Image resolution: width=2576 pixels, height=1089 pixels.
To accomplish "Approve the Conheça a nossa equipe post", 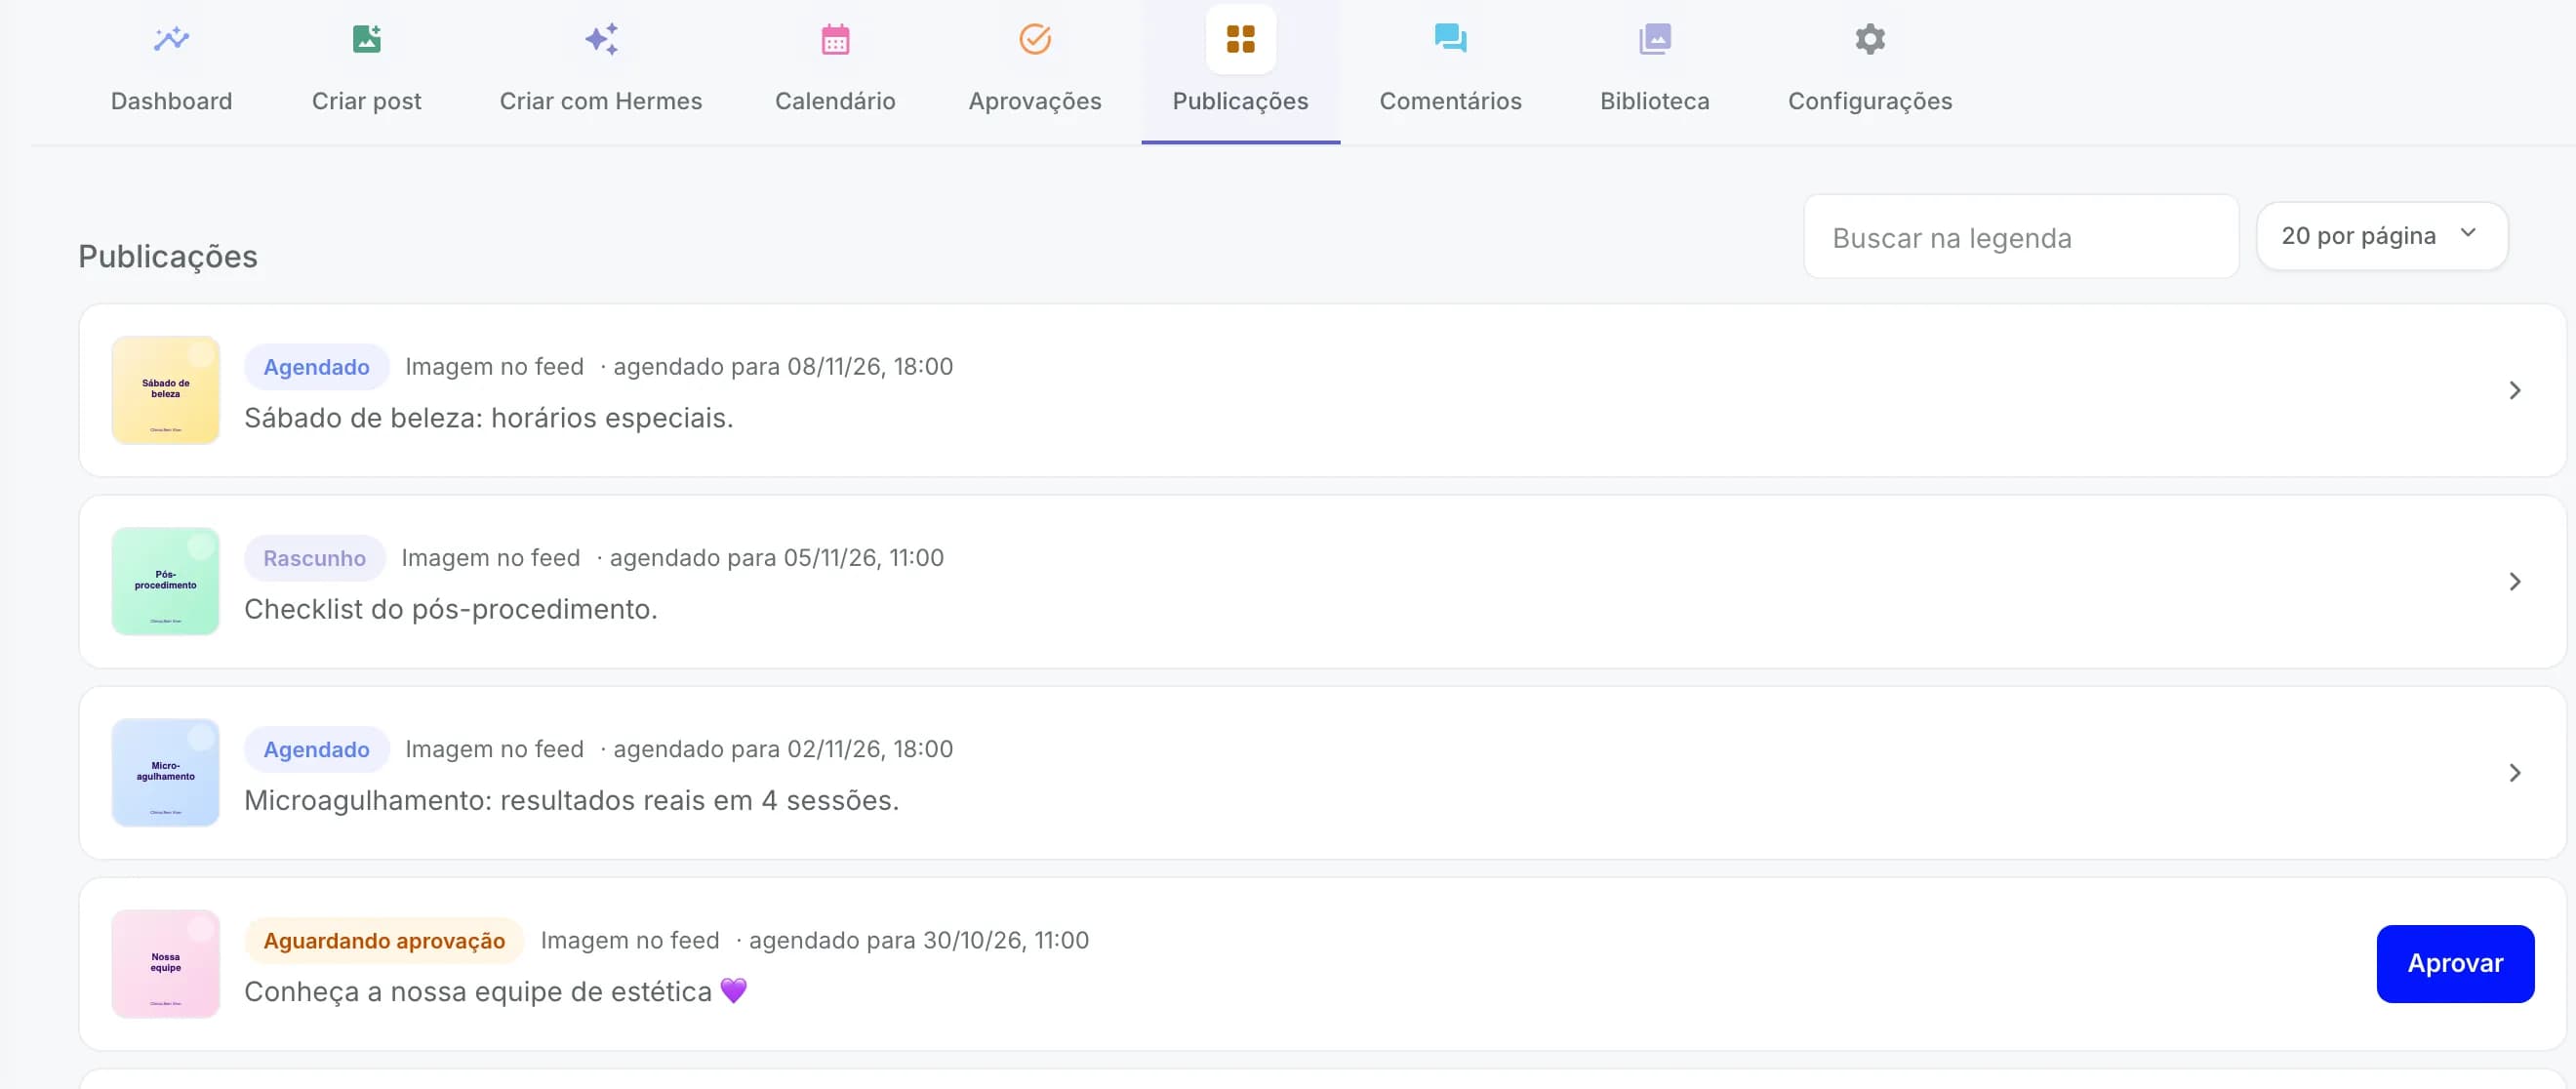I will pos(2455,963).
